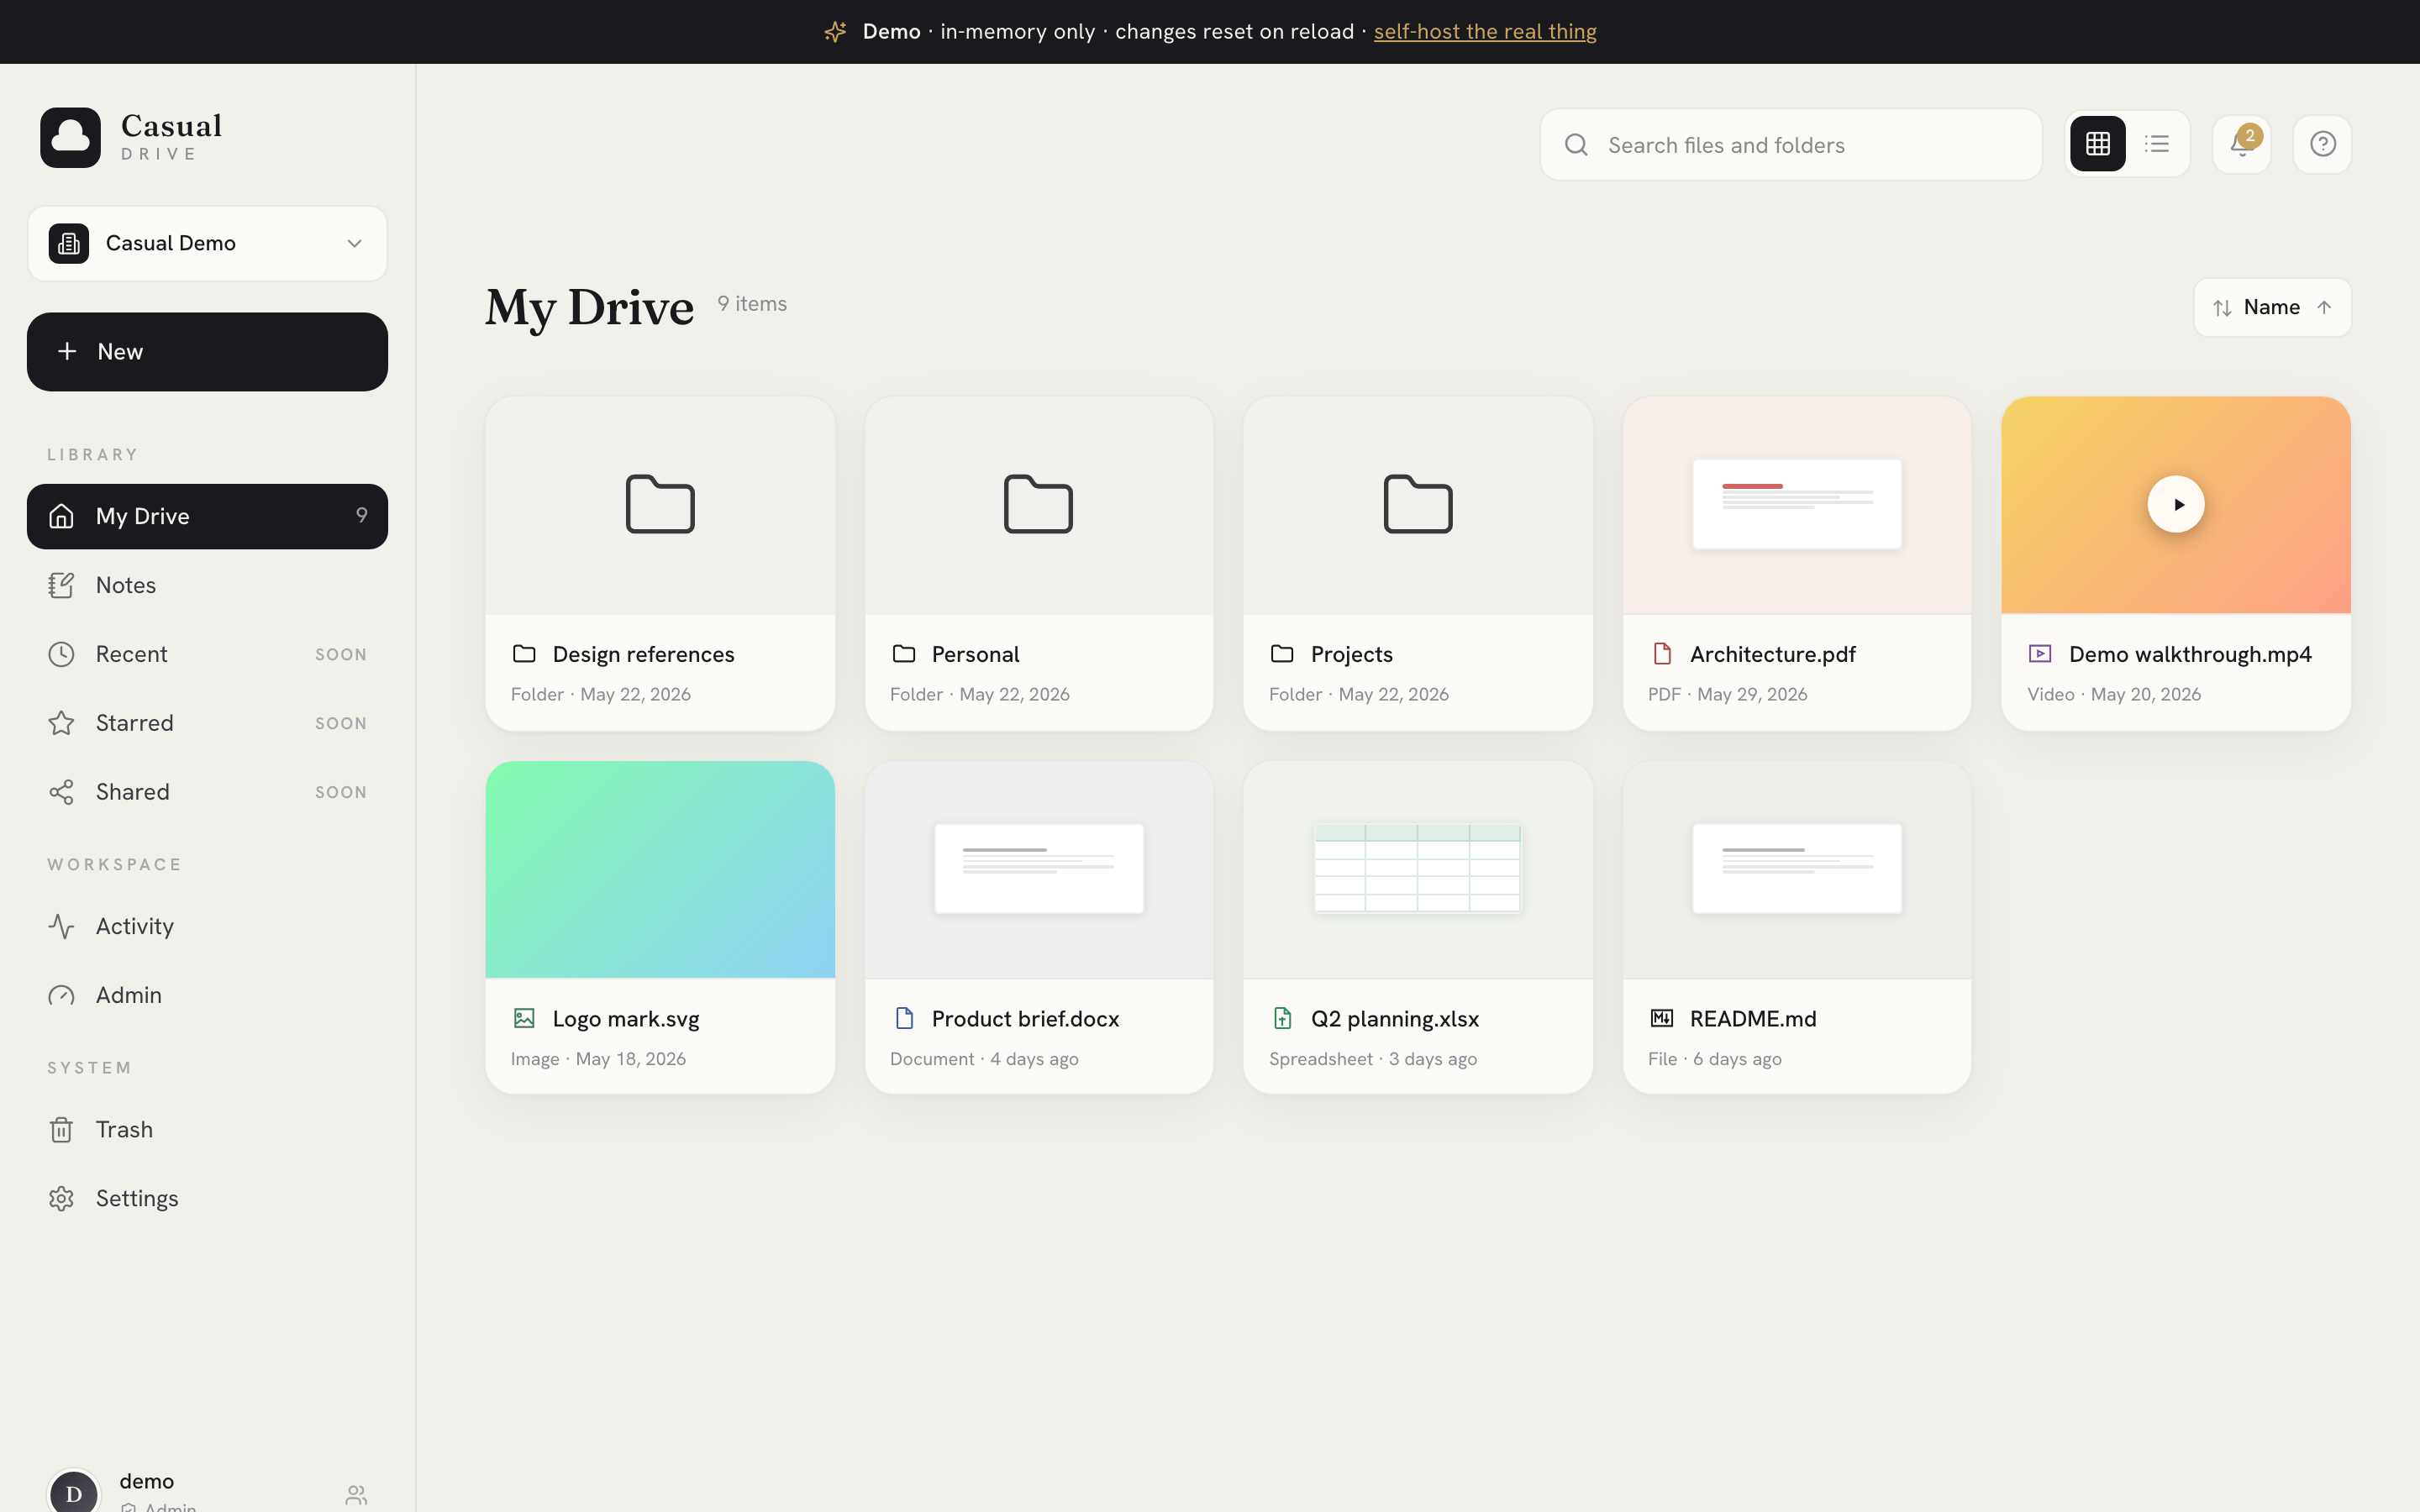
Task: Switch to list view
Action: click(x=2156, y=144)
